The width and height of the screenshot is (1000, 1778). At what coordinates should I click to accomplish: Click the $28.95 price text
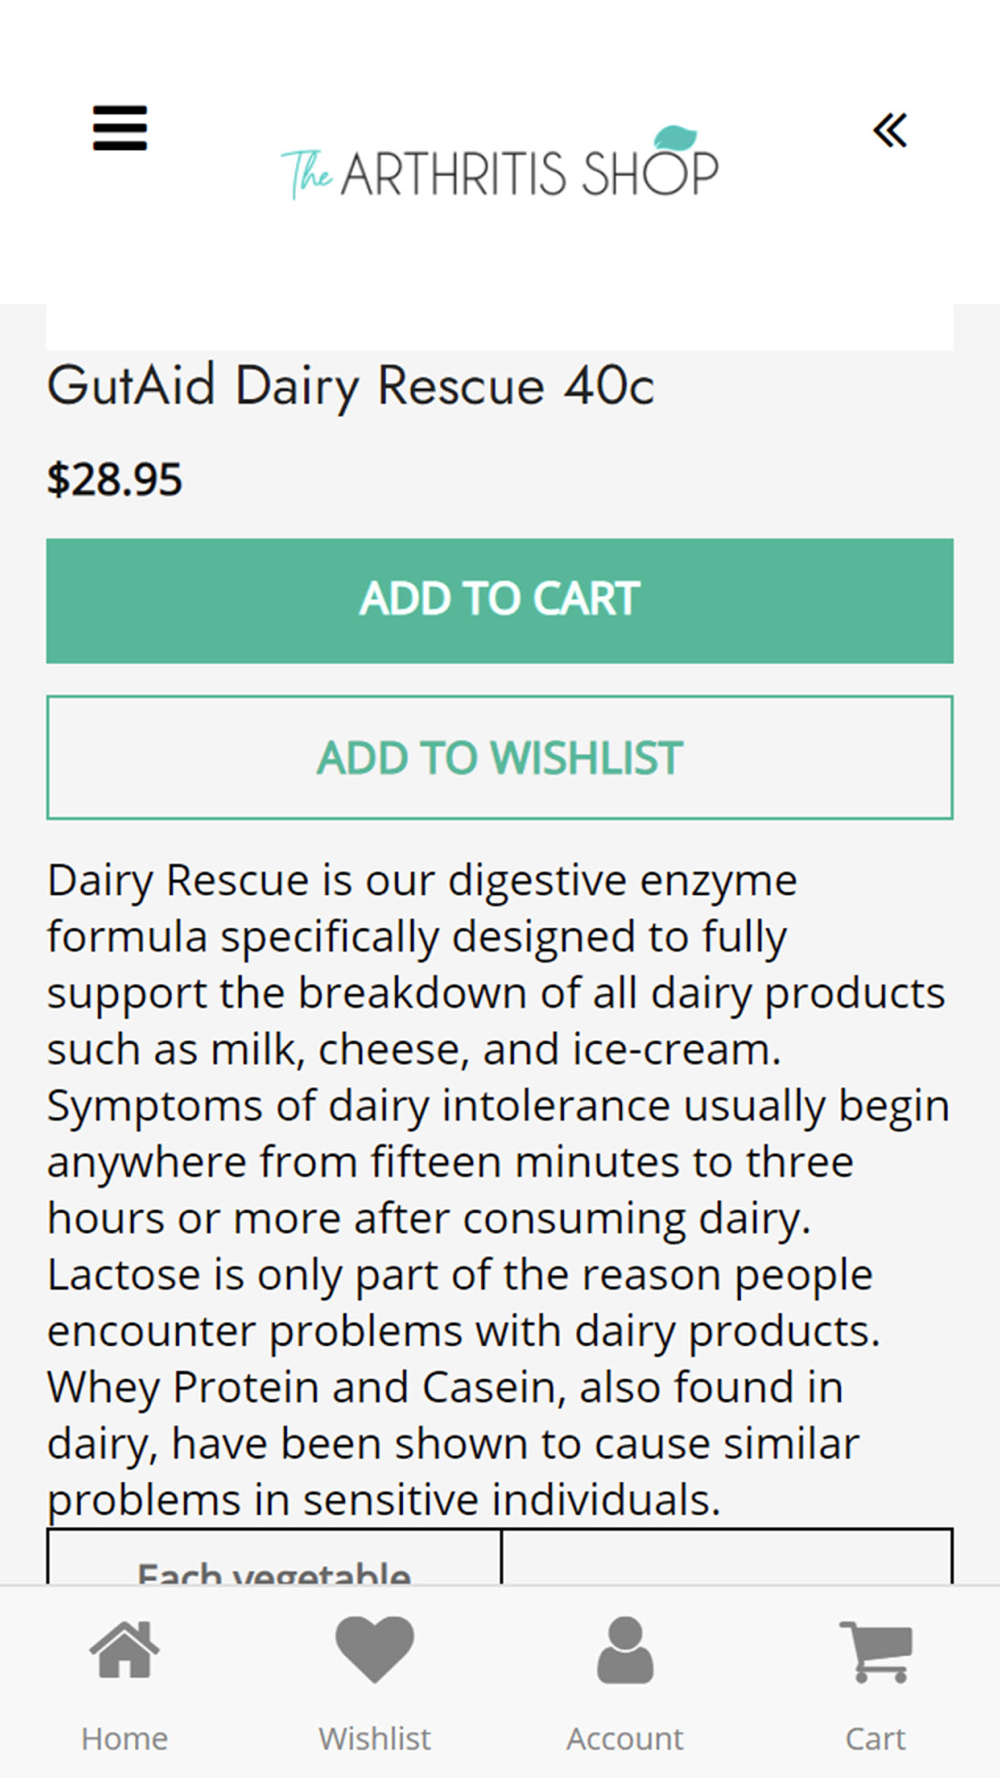(114, 480)
